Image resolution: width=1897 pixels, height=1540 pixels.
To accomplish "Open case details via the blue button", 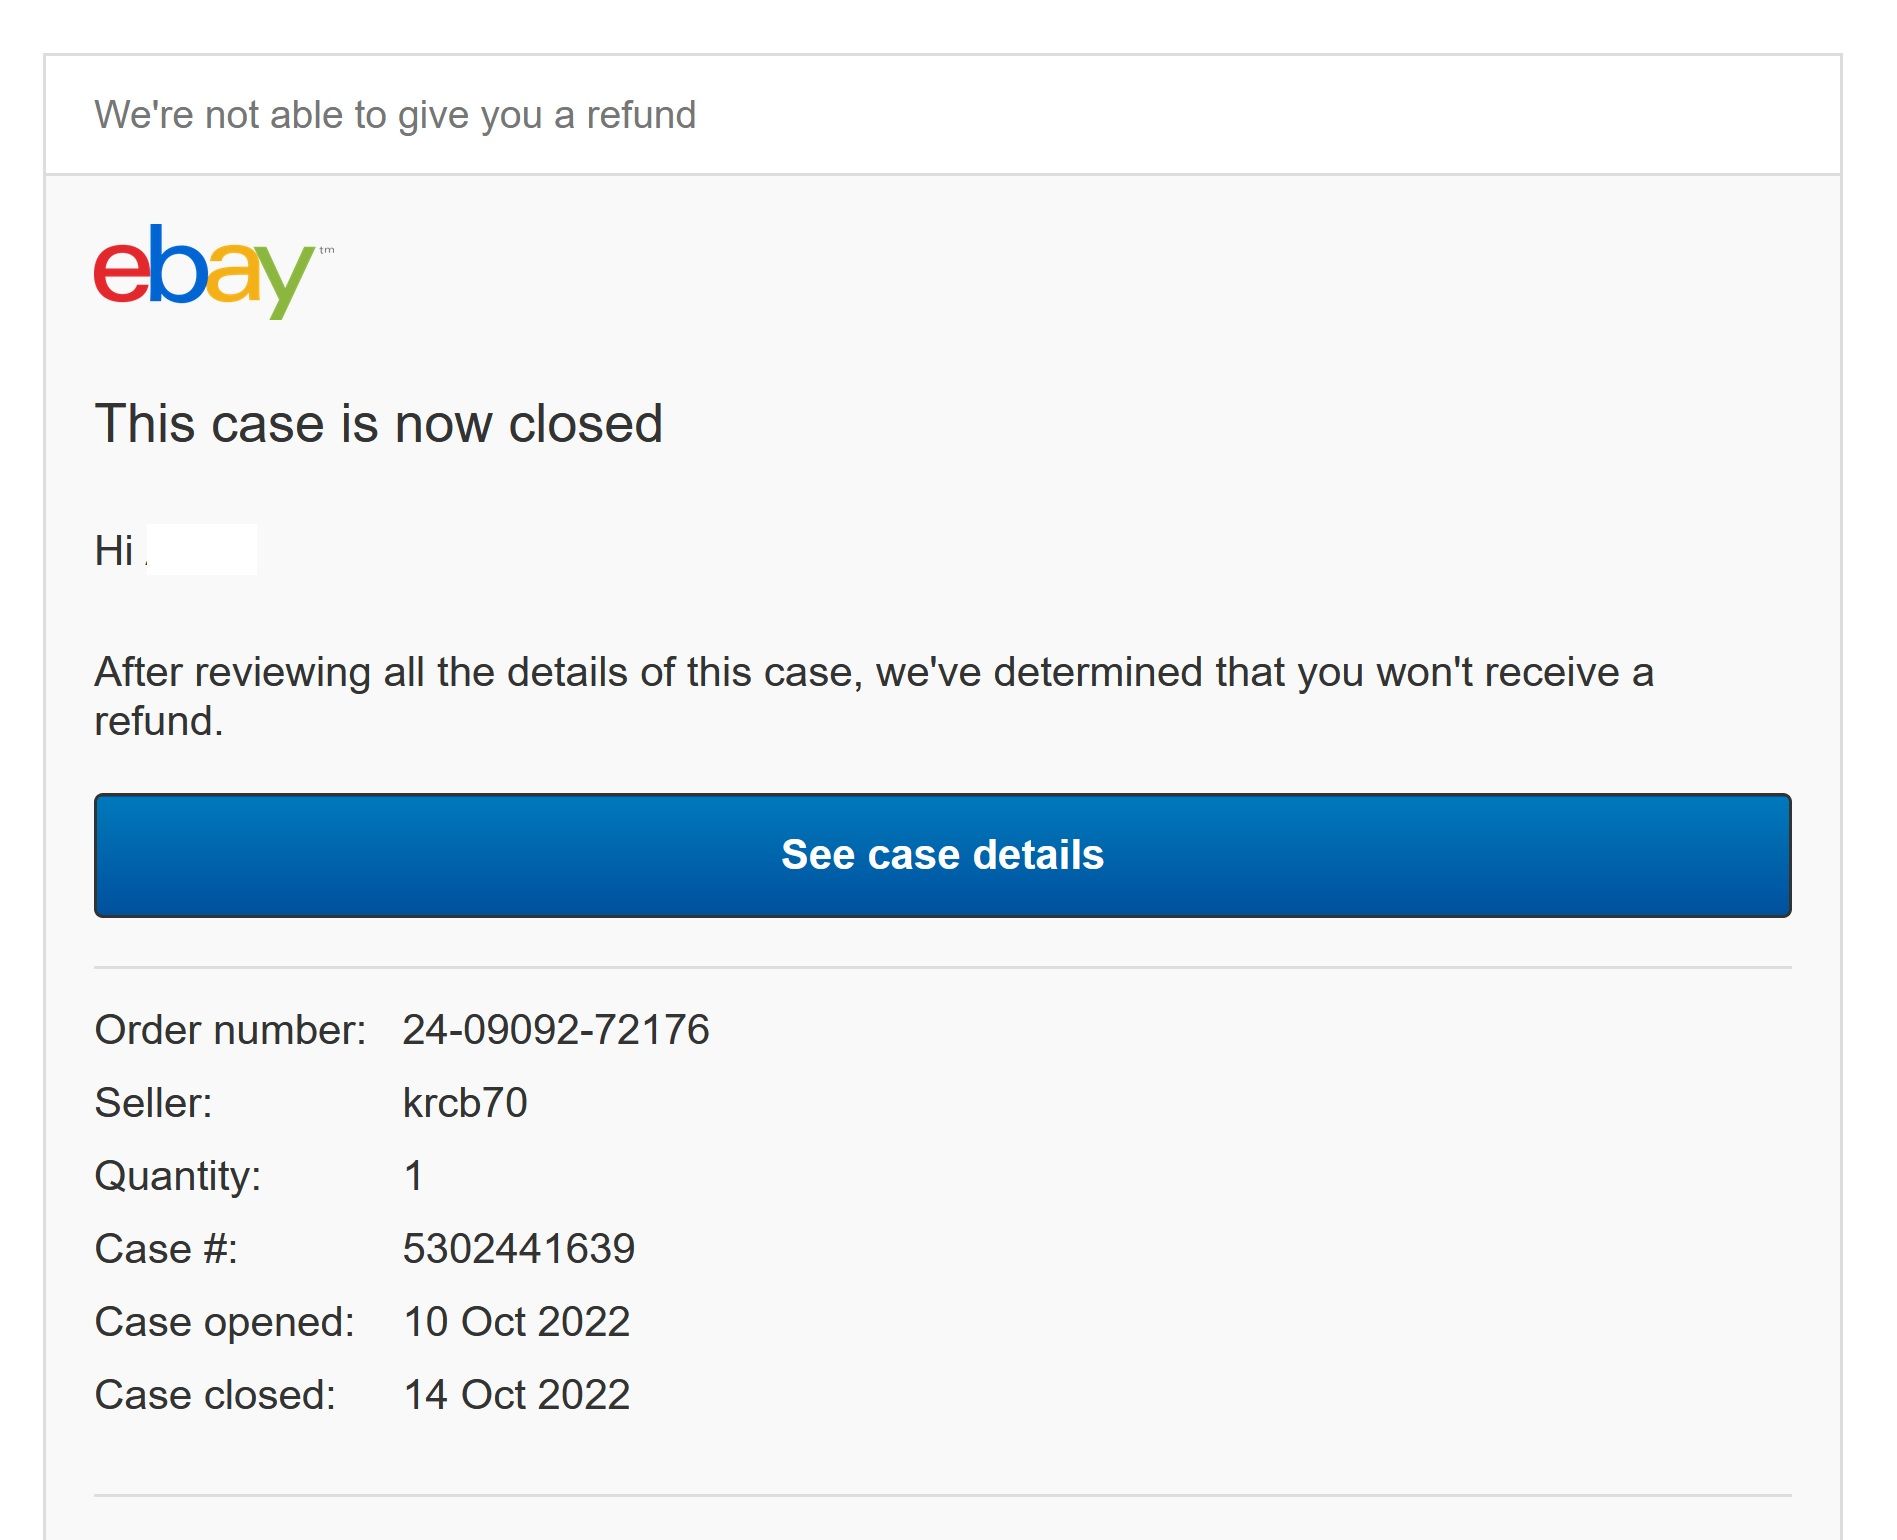I will point(940,855).
